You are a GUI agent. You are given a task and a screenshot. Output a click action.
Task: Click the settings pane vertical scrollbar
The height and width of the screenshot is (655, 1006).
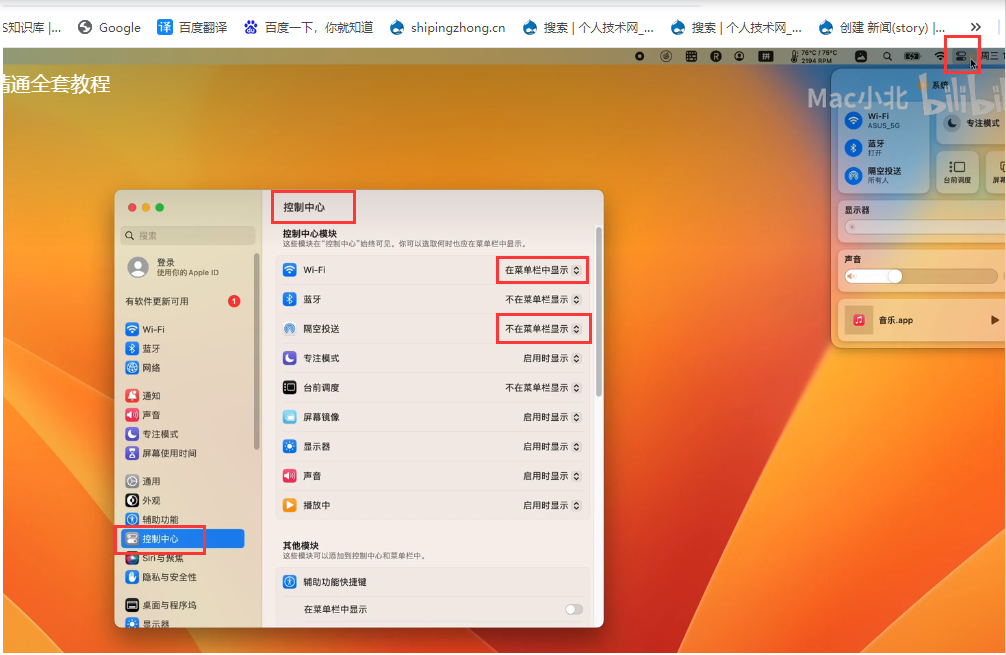tap(599, 312)
